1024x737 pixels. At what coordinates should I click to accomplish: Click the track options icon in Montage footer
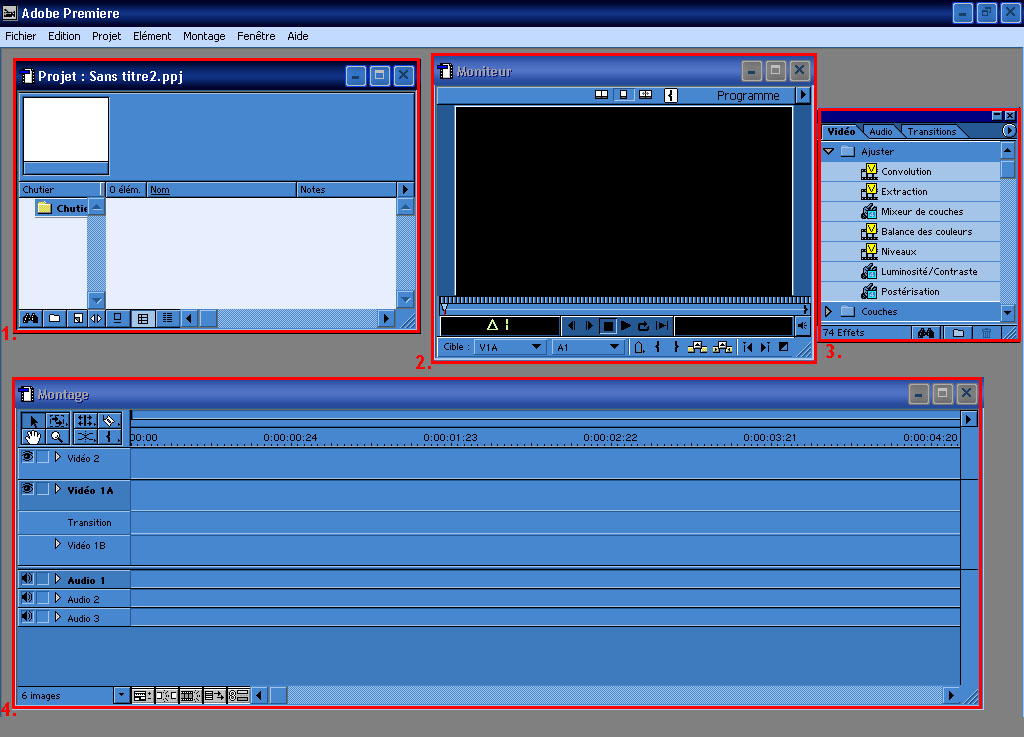pyautogui.click(x=142, y=696)
